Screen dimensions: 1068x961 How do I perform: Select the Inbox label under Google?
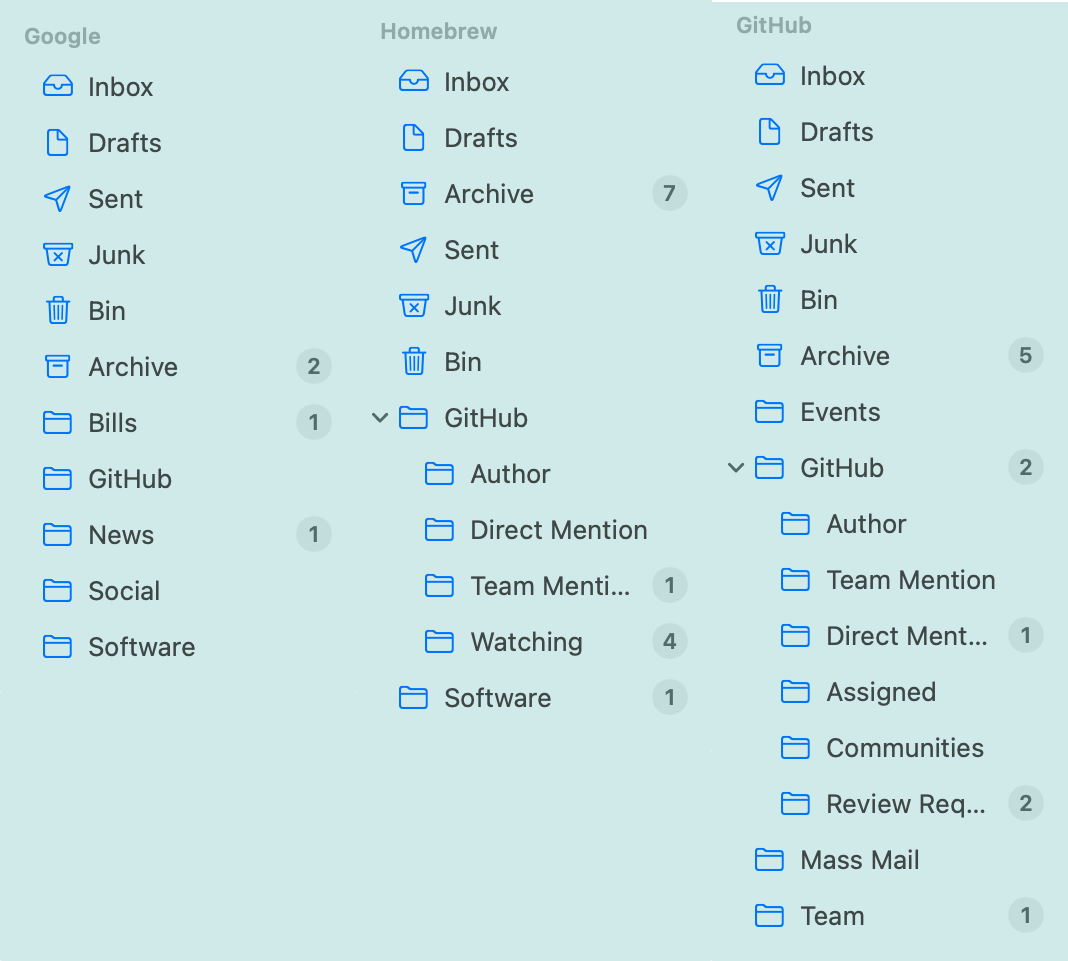121,87
